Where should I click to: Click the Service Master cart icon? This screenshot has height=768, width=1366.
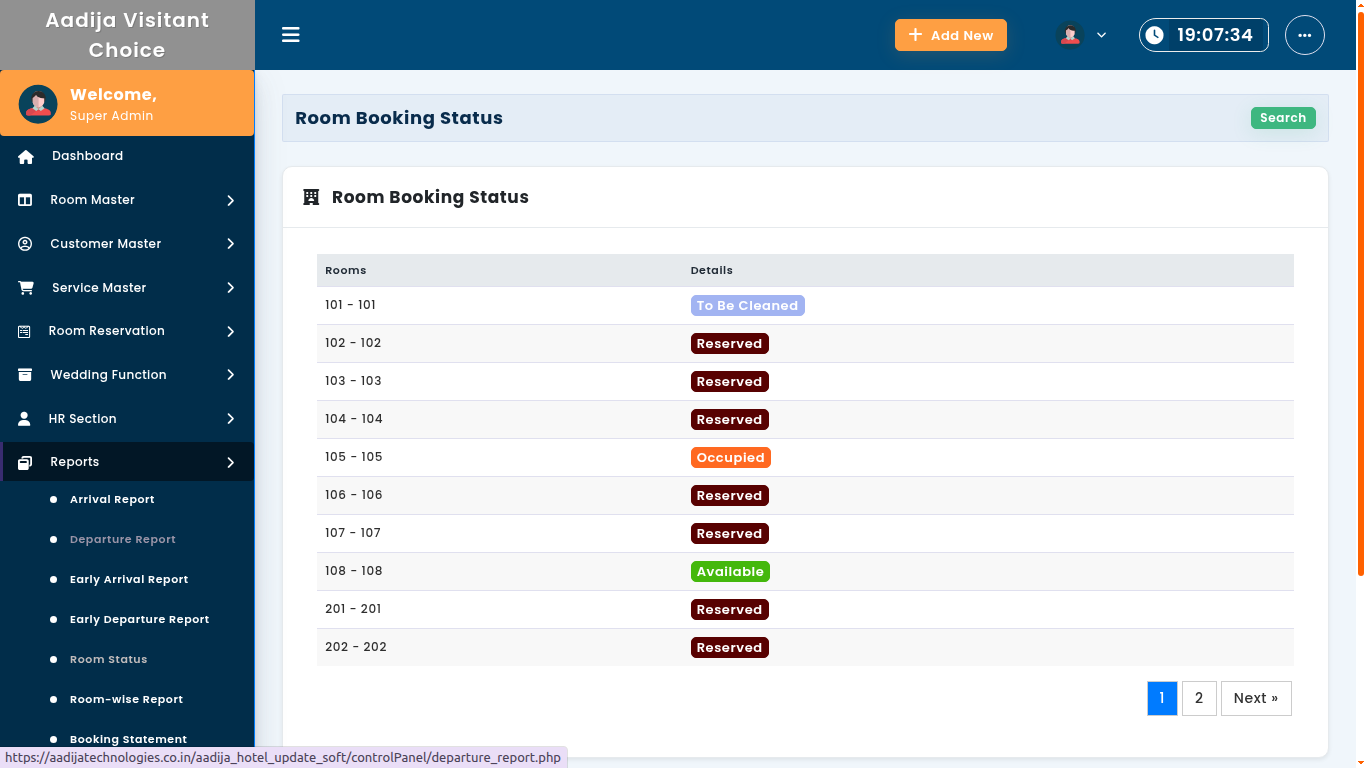pos(26,288)
